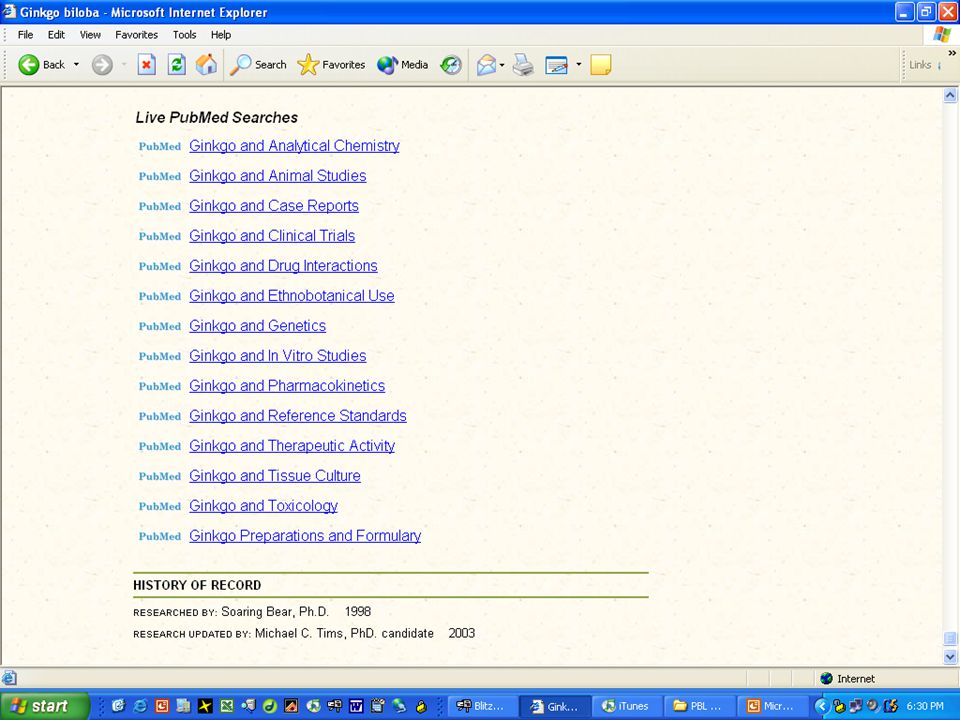
Task: Open browsing History clock icon
Action: coord(451,64)
